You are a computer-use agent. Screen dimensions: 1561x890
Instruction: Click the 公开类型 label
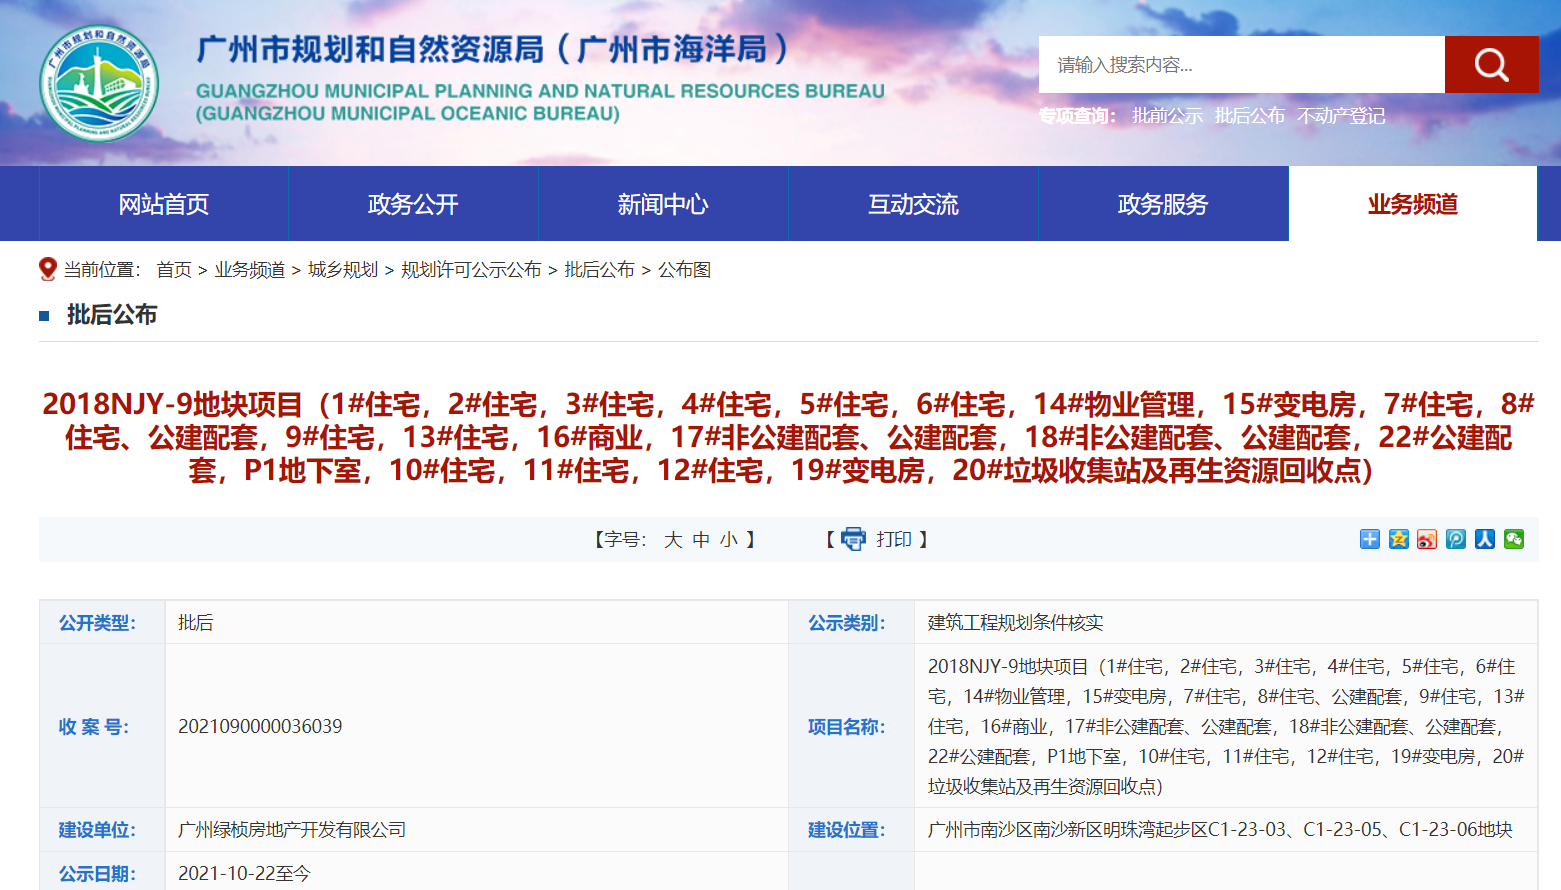(x=97, y=623)
